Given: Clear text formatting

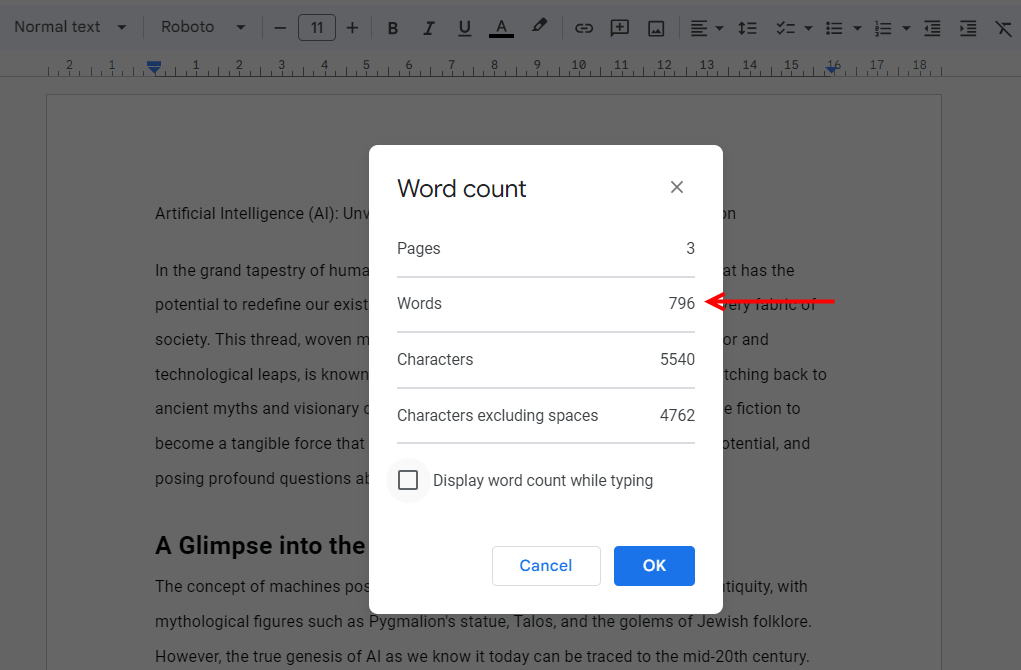Looking at the screenshot, I should pos(1003,28).
